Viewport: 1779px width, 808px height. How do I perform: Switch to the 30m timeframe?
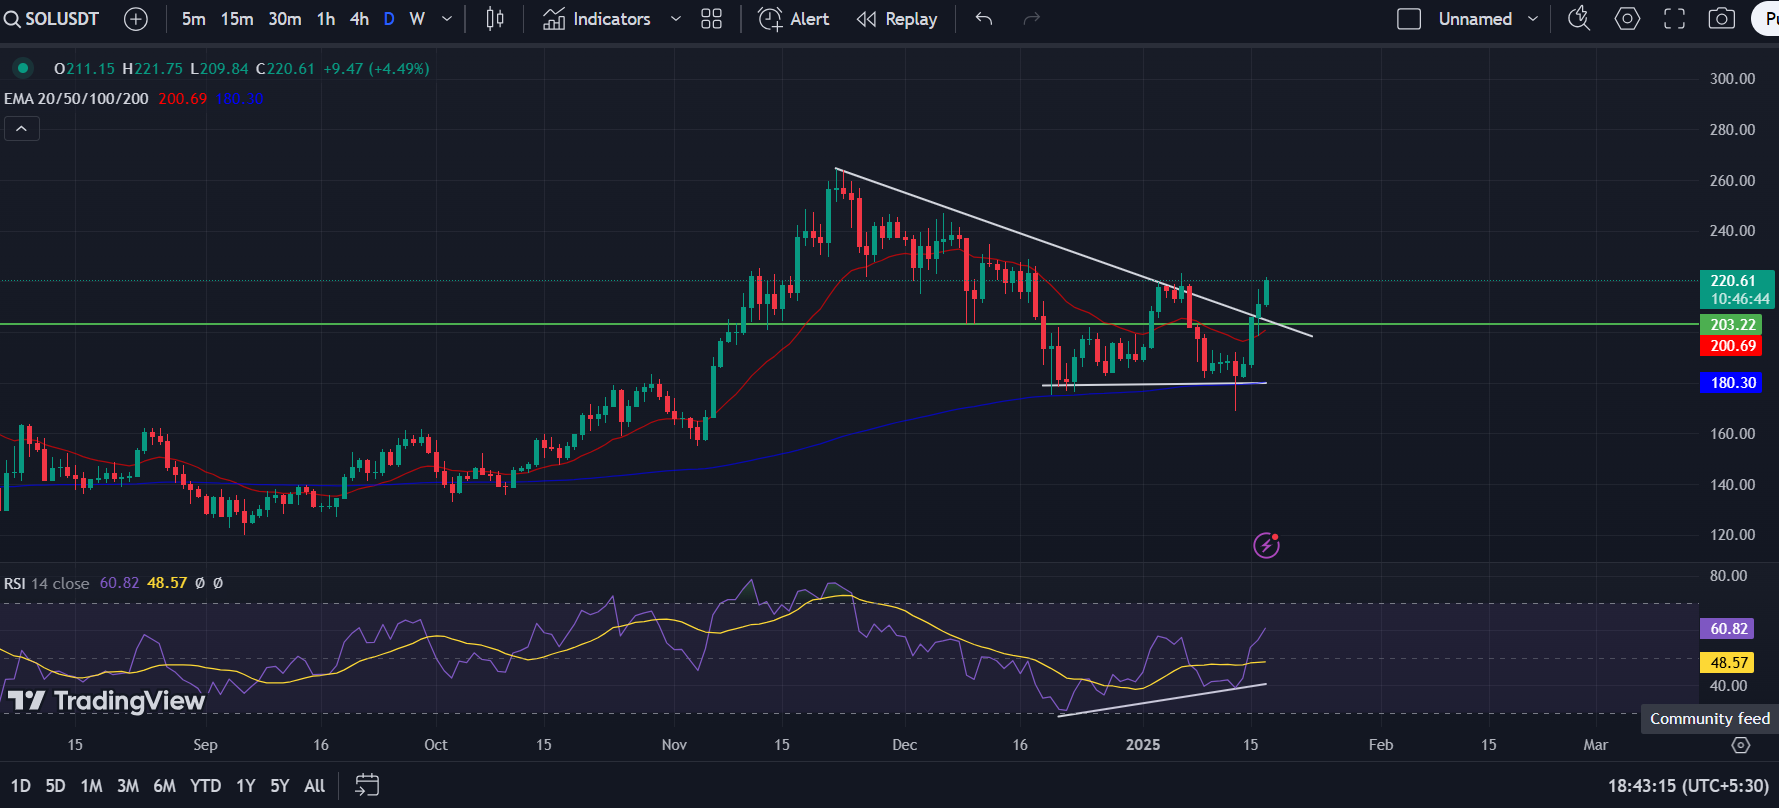pyautogui.click(x=285, y=19)
